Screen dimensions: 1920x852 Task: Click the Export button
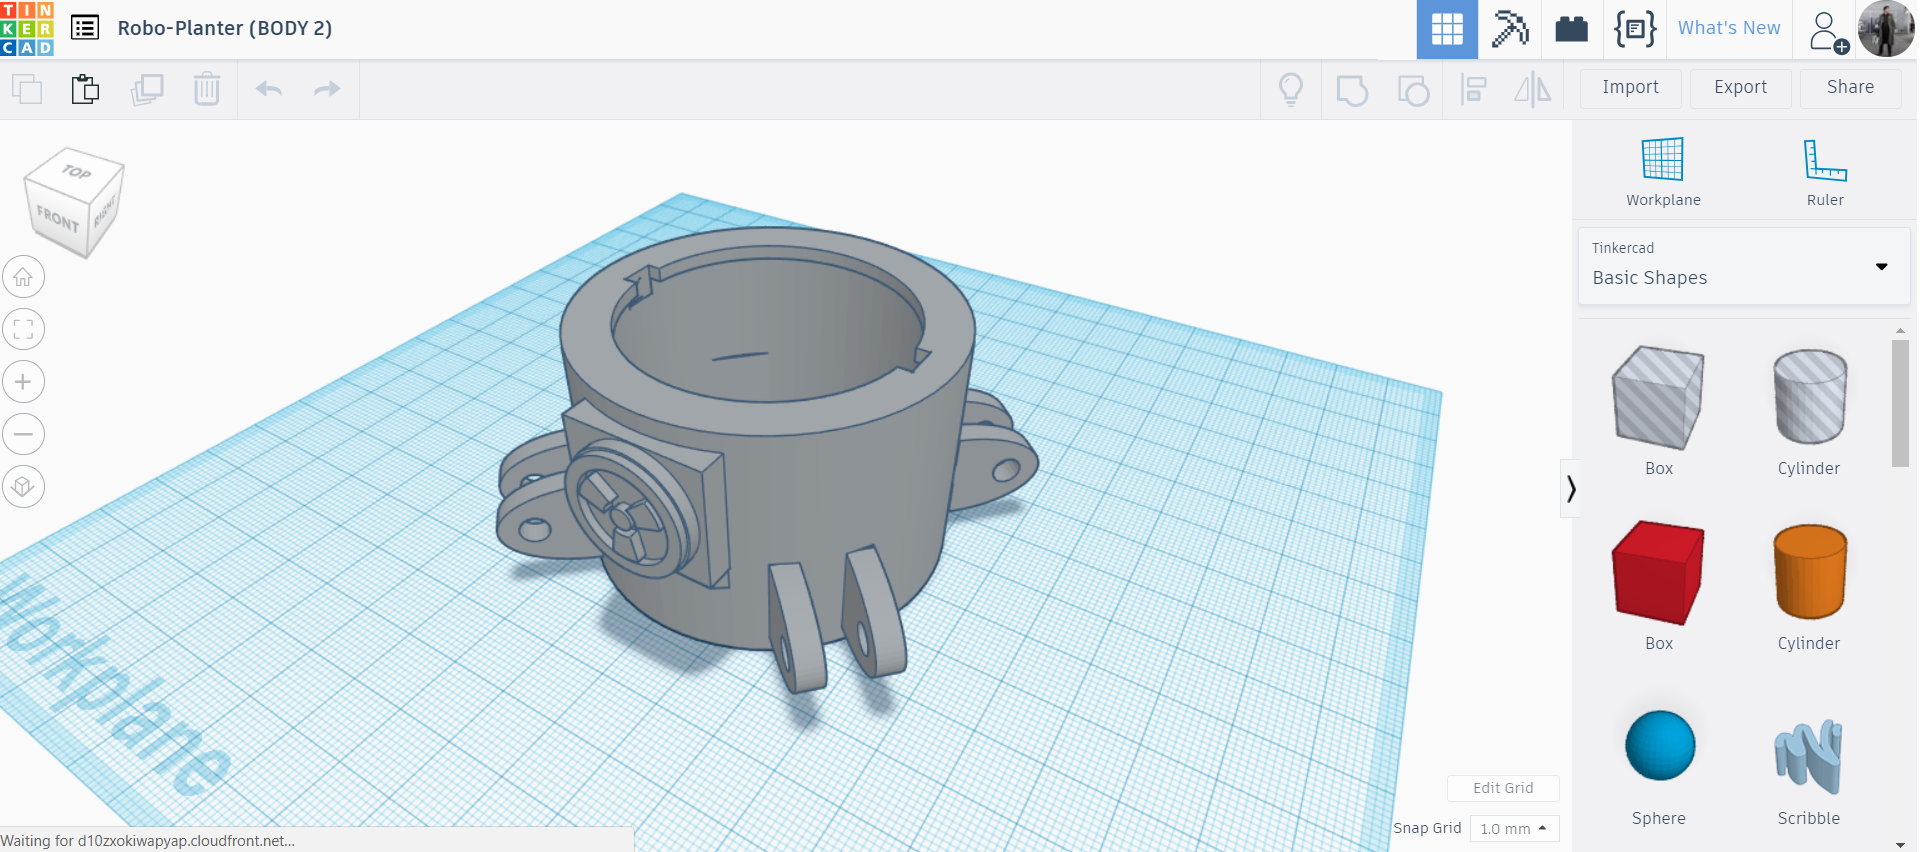point(1740,88)
